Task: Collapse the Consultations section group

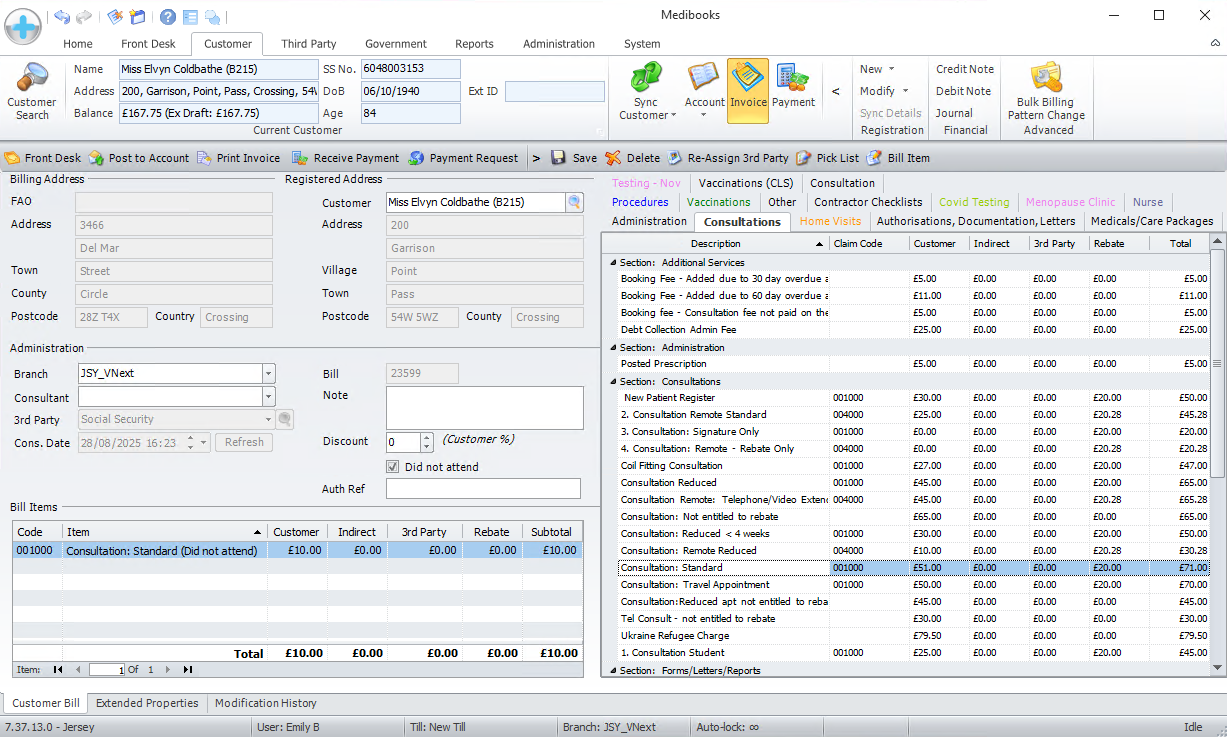Action: click(611, 381)
